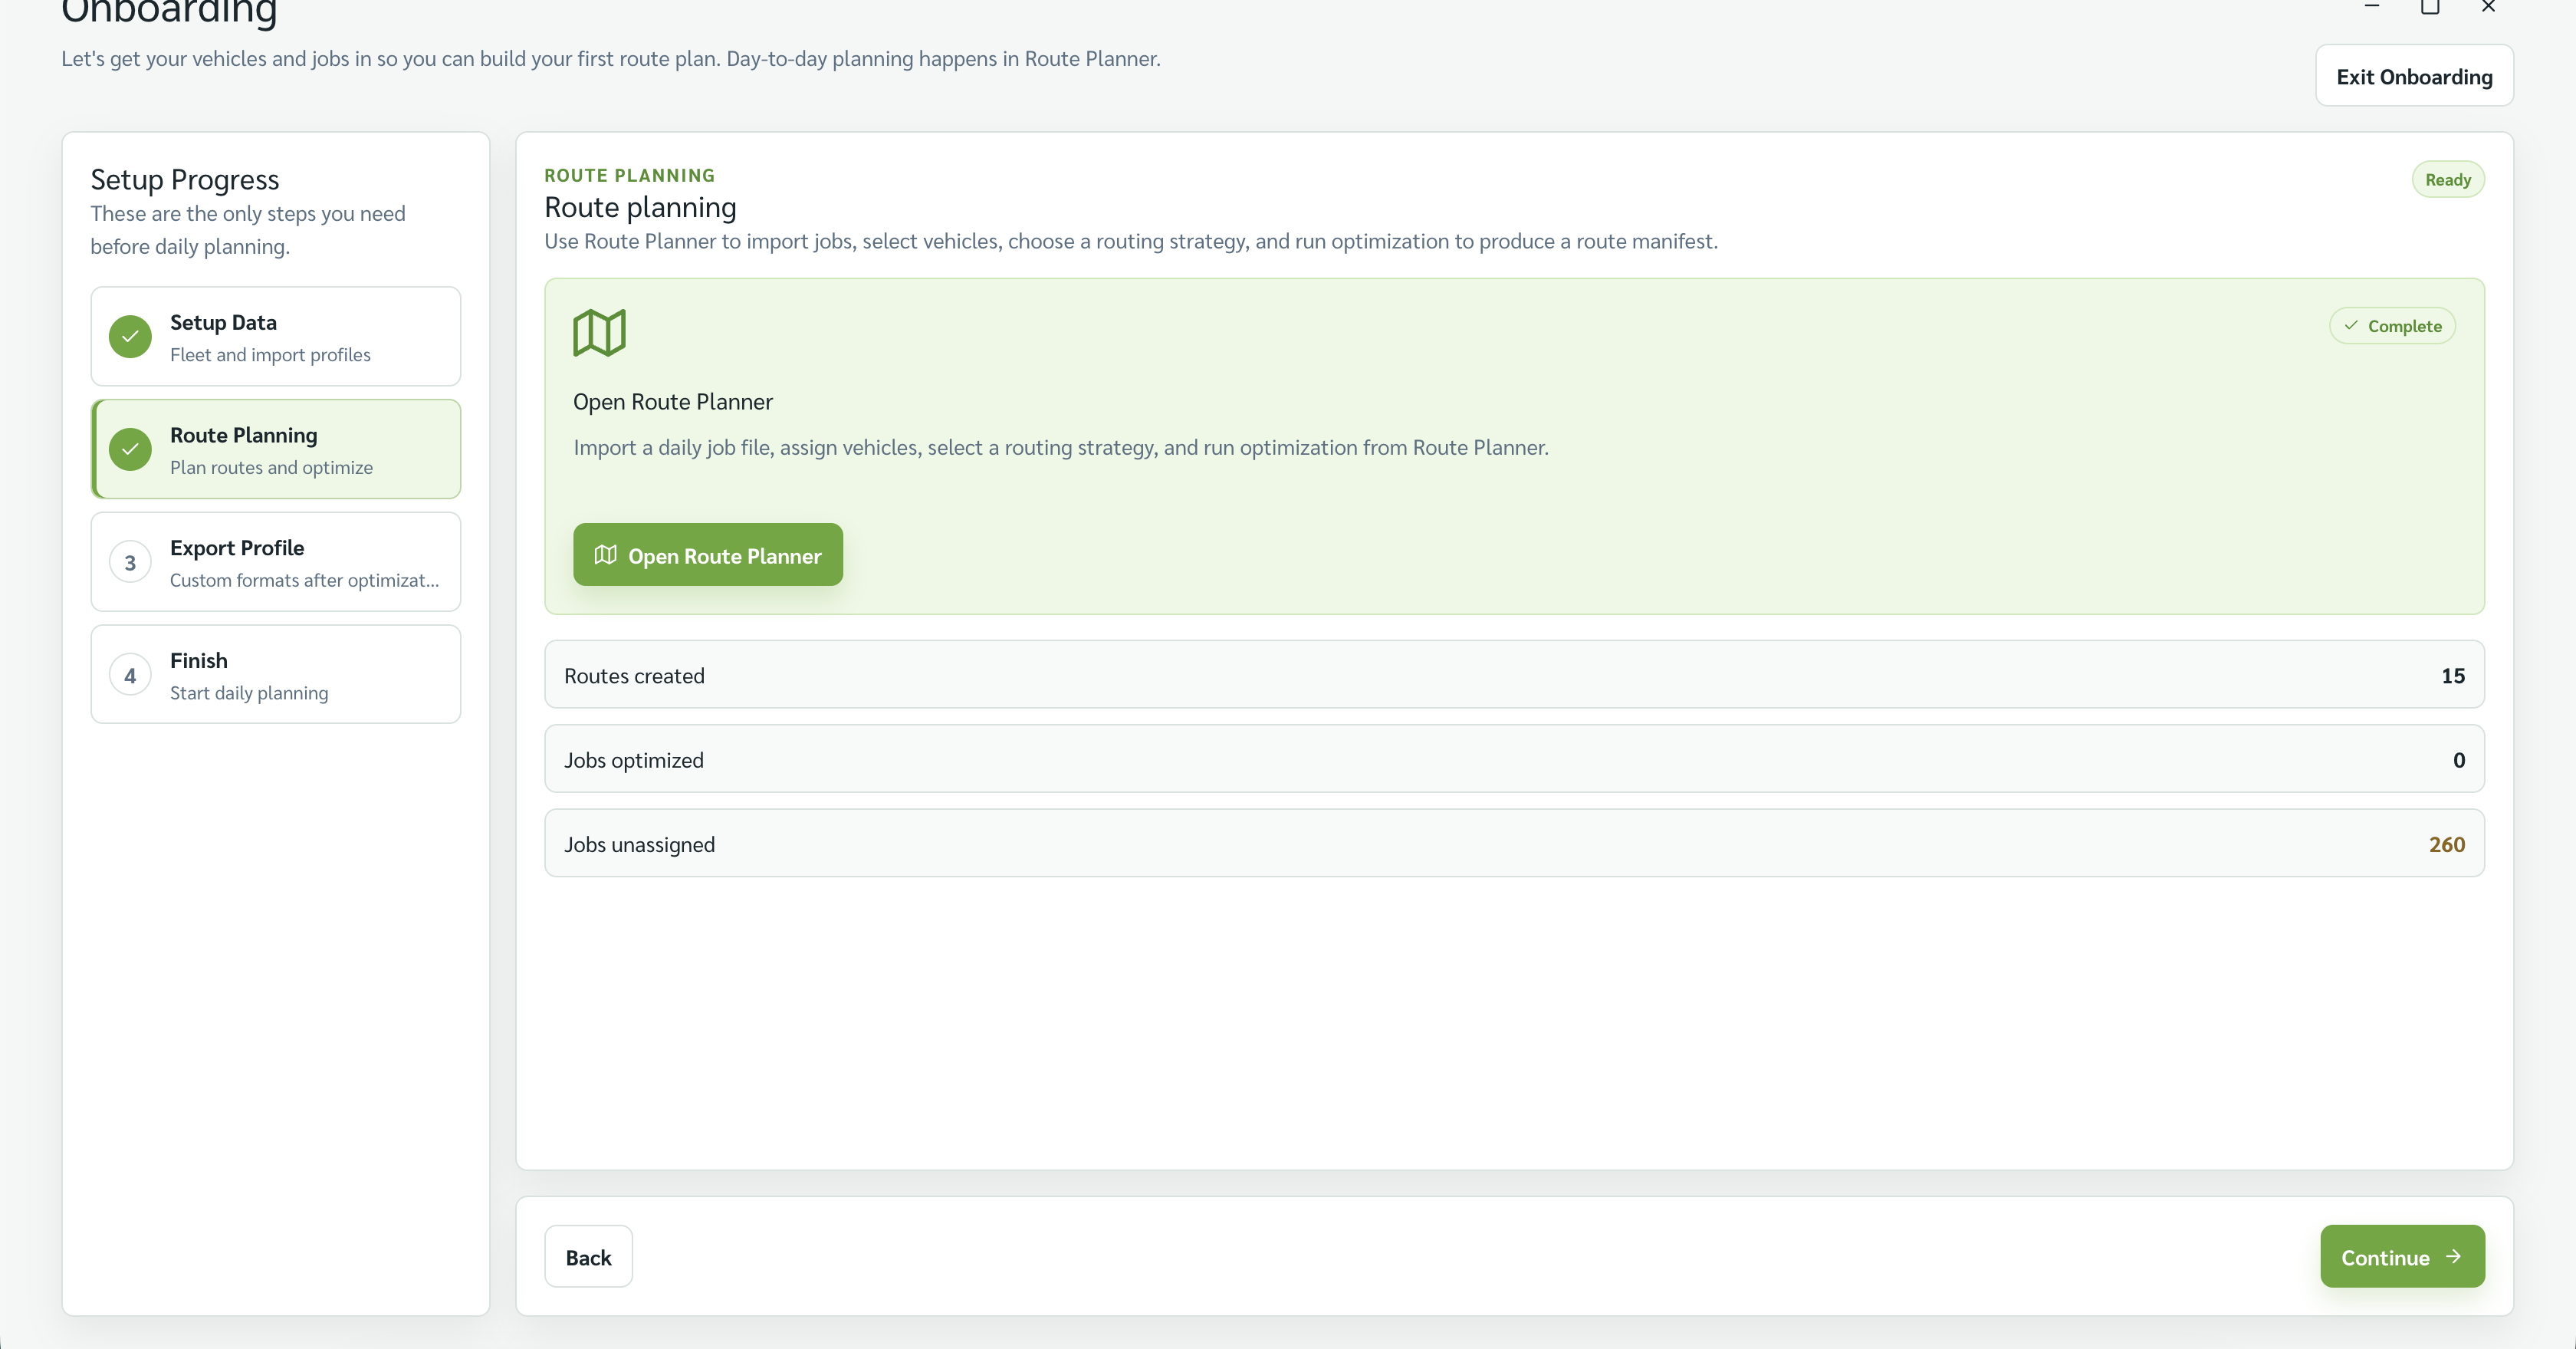Click the step 4 number circle

pos(130,676)
